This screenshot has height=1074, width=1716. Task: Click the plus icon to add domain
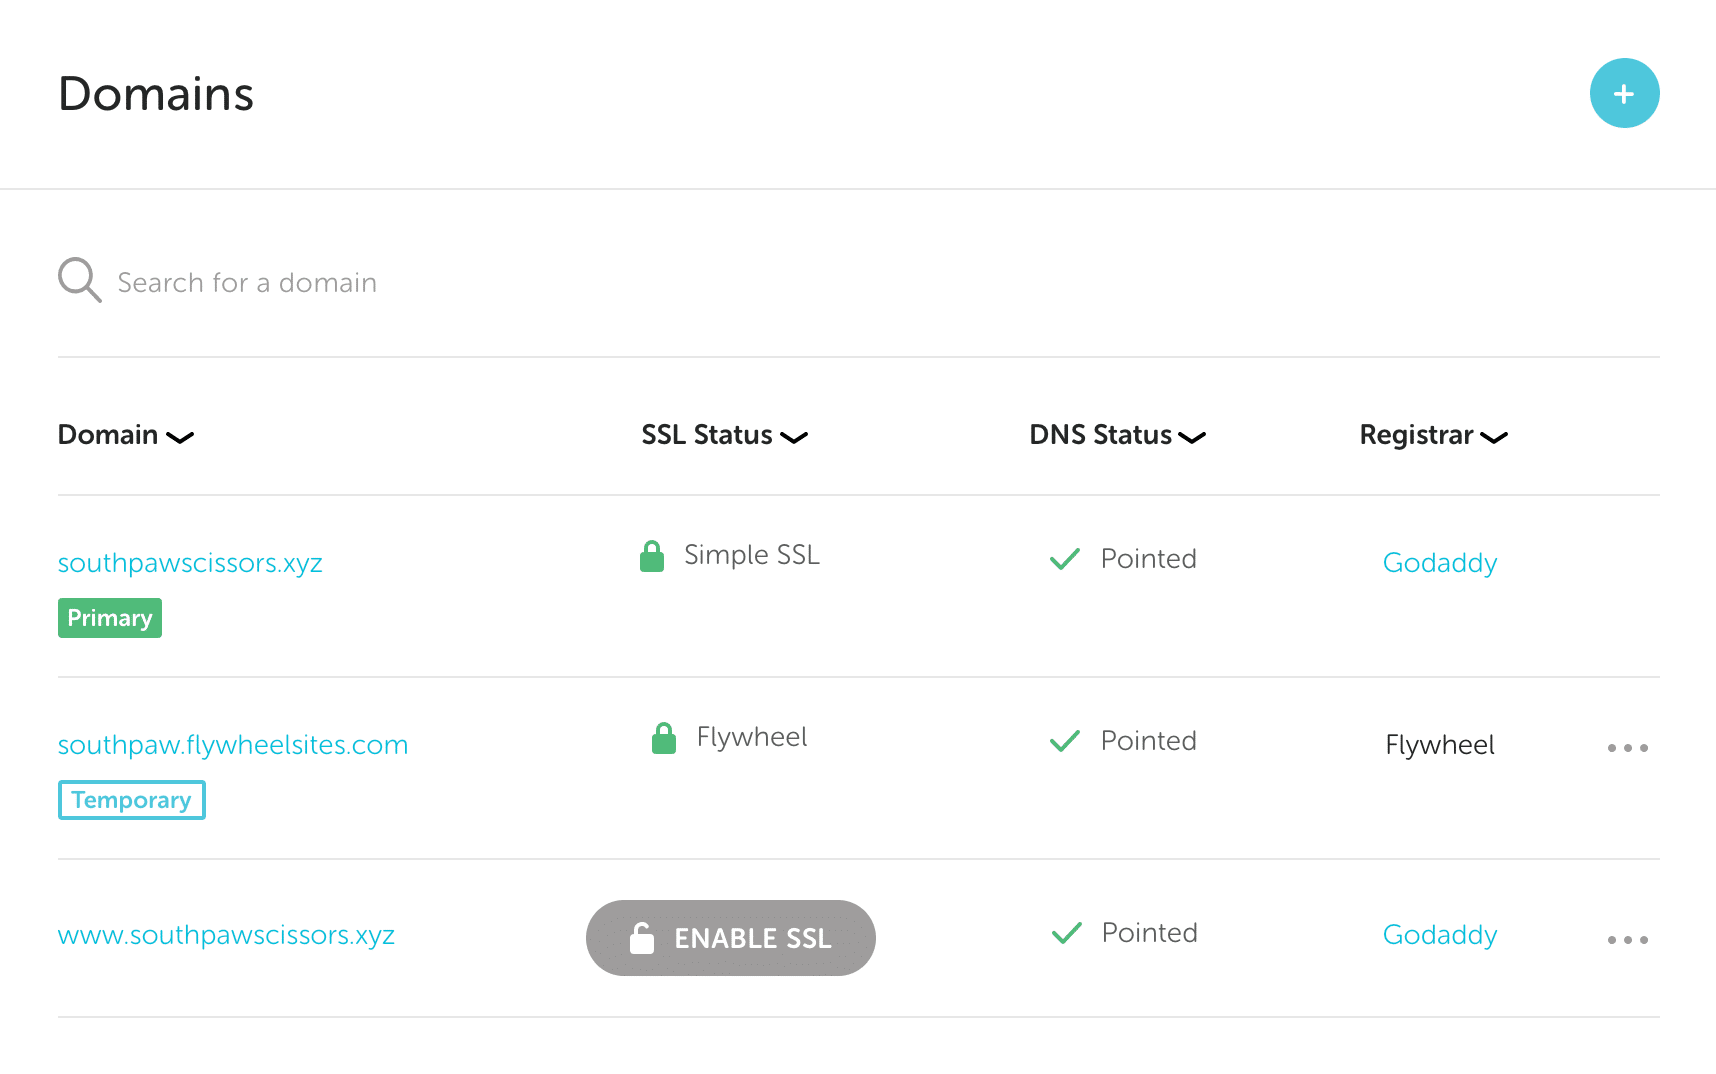(x=1624, y=94)
